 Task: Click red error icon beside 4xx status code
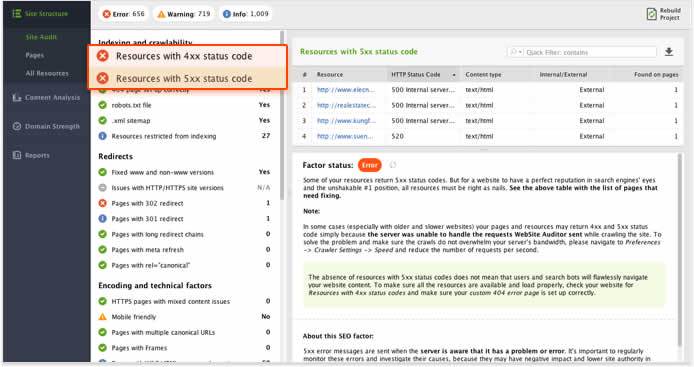tap(103, 56)
